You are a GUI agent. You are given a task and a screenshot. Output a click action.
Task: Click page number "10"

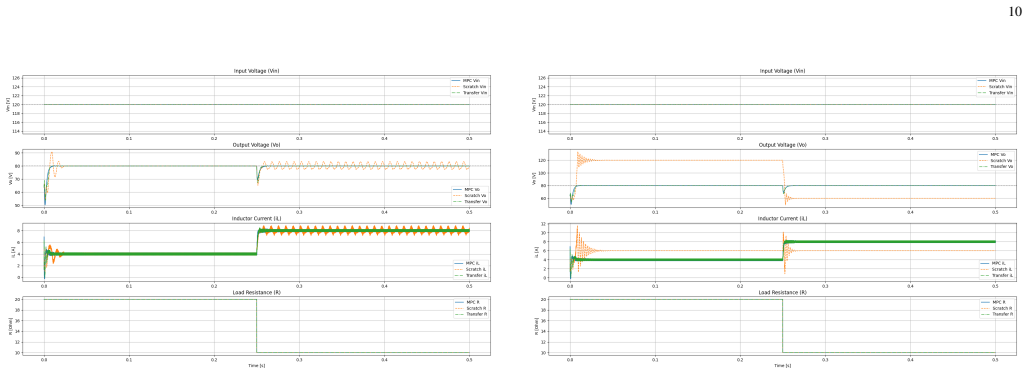(x=1015, y=11)
